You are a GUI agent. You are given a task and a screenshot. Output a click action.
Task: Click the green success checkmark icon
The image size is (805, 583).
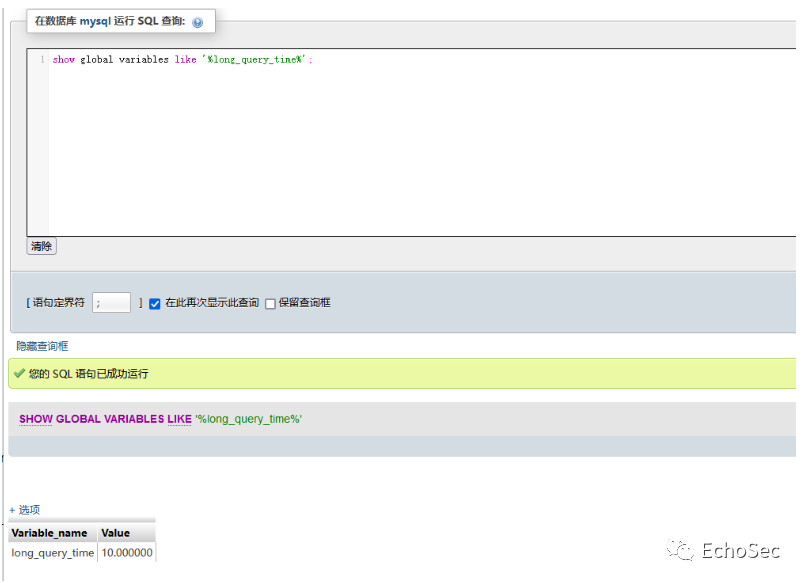point(20,373)
